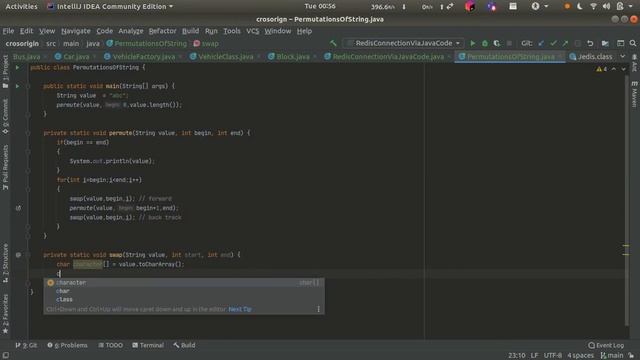Open the Build menu
Viewport: 640px width, 360px height.
coord(191,31)
